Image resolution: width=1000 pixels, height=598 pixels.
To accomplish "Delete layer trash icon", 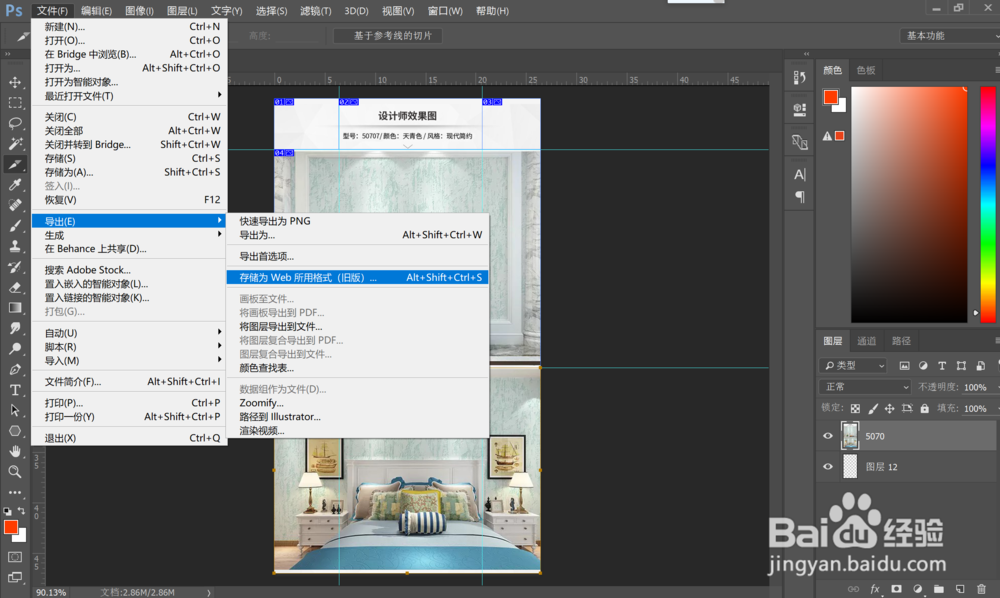I will pyautogui.click(x=982, y=589).
